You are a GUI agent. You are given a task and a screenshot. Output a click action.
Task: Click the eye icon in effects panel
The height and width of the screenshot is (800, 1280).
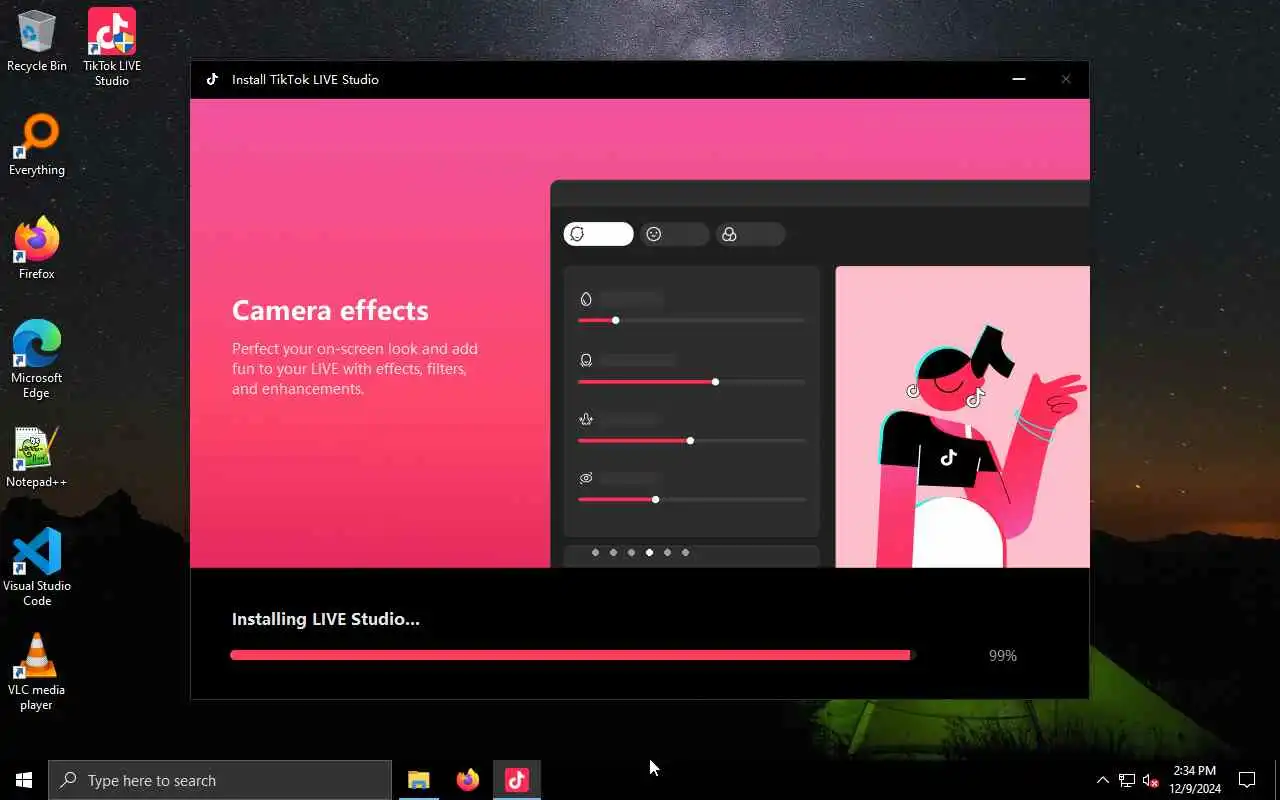coord(586,478)
